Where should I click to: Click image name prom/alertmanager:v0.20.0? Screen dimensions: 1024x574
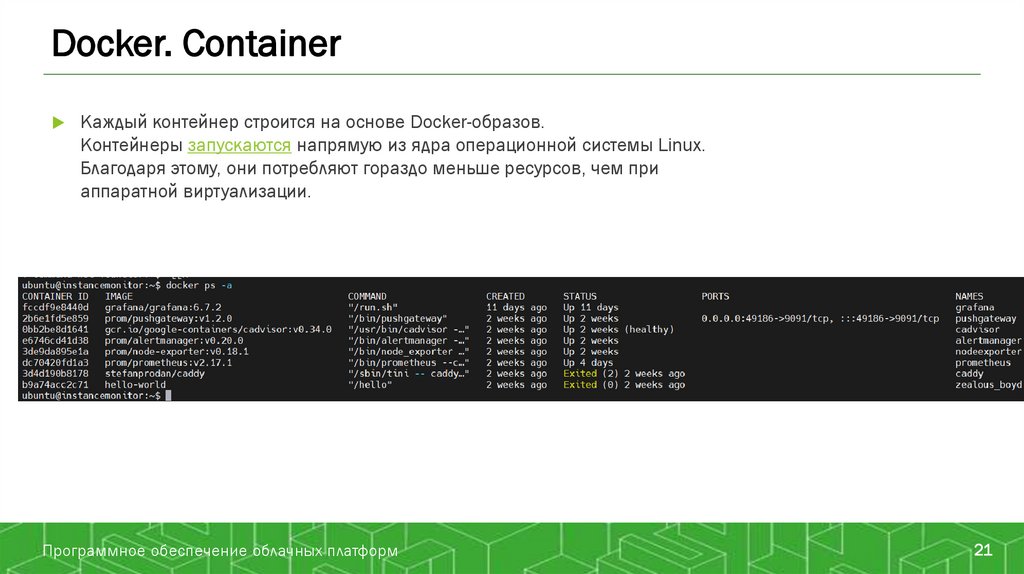point(174,341)
